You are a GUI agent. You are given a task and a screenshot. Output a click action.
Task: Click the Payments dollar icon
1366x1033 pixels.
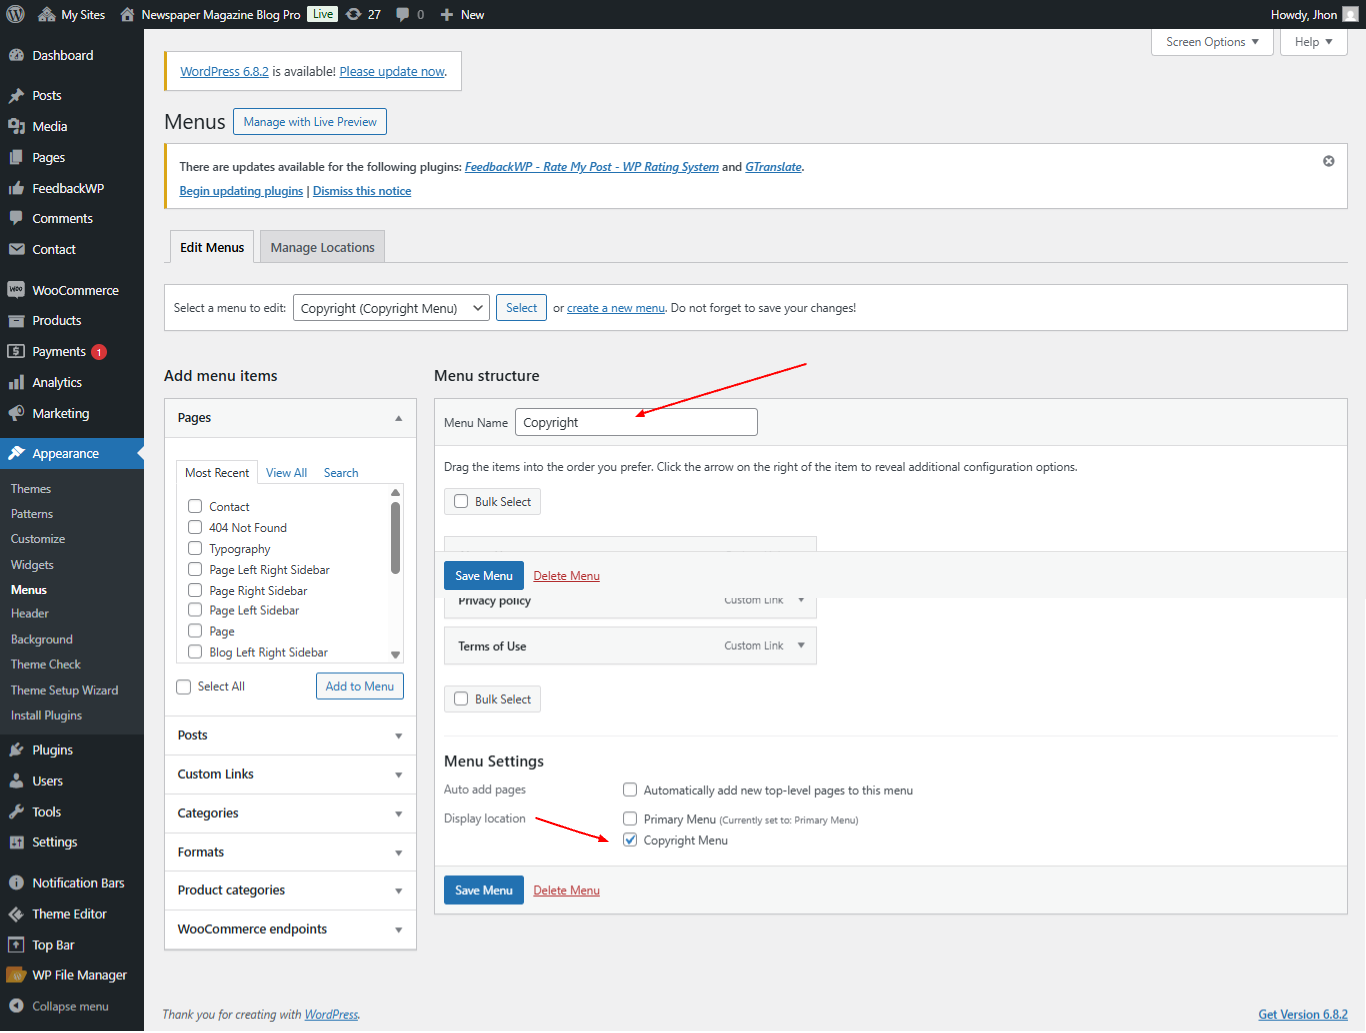pos(16,351)
